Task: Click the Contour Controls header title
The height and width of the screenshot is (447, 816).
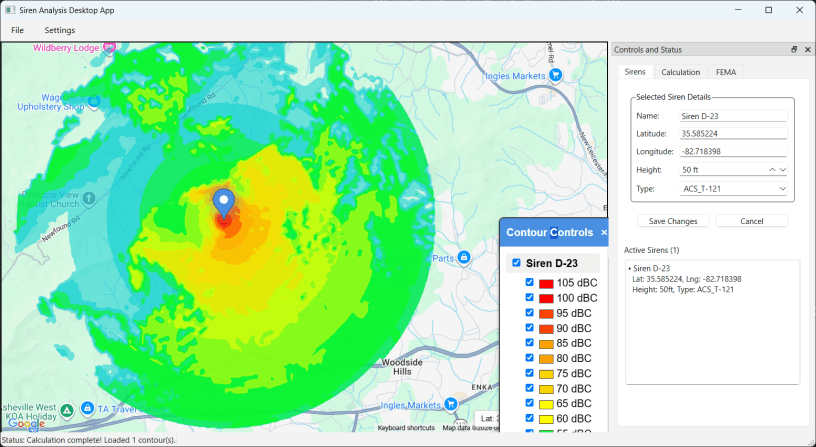Action: point(550,233)
